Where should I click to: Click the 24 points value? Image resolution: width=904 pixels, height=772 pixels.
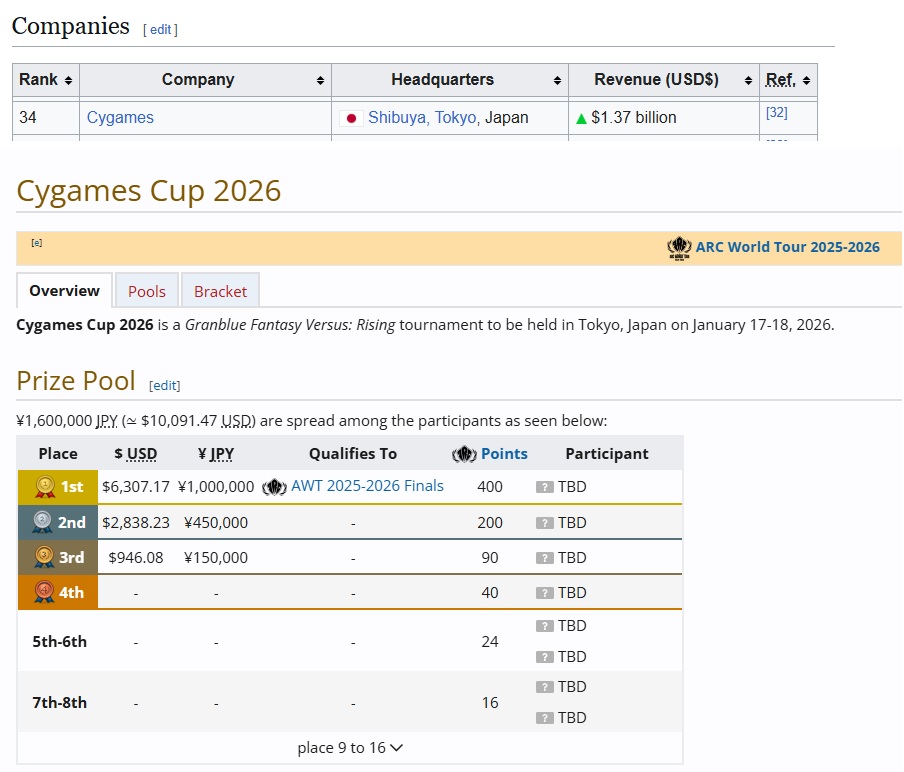tap(489, 642)
